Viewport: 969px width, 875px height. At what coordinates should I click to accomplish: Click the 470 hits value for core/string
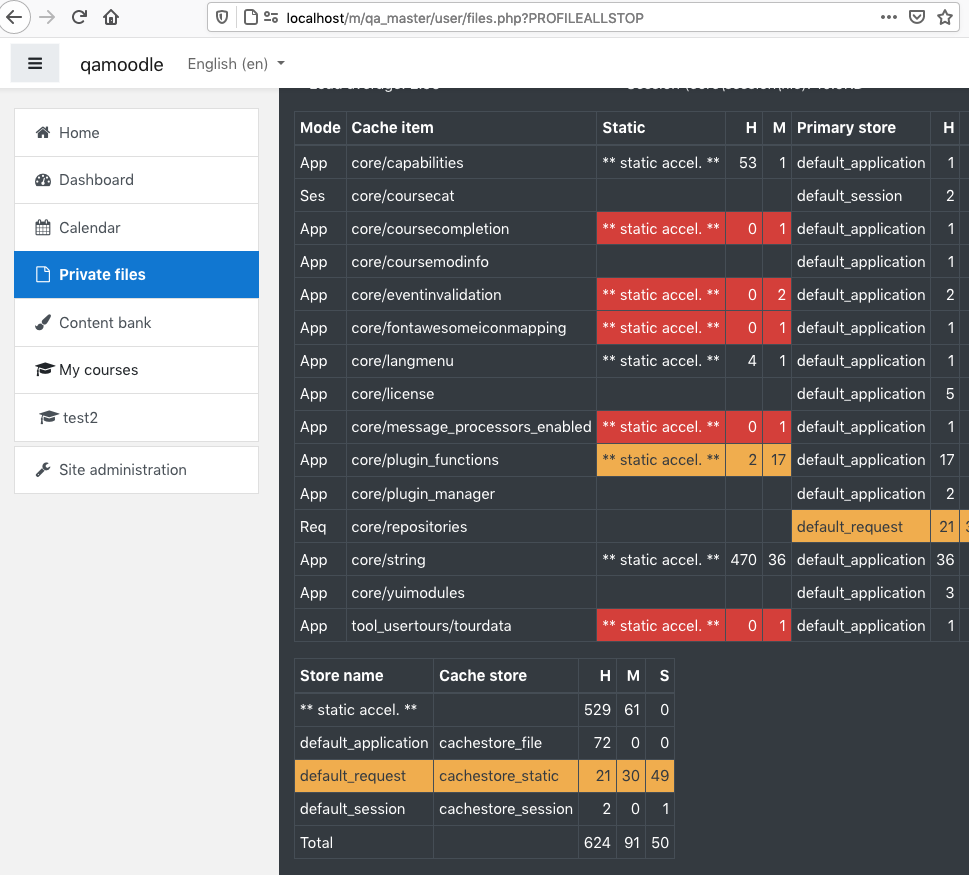(743, 560)
